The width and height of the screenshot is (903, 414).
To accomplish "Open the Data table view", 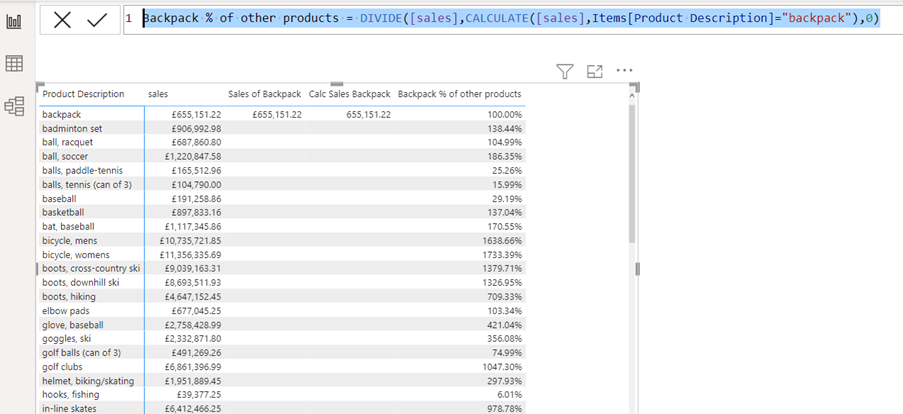I will pyautogui.click(x=14, y=64).
